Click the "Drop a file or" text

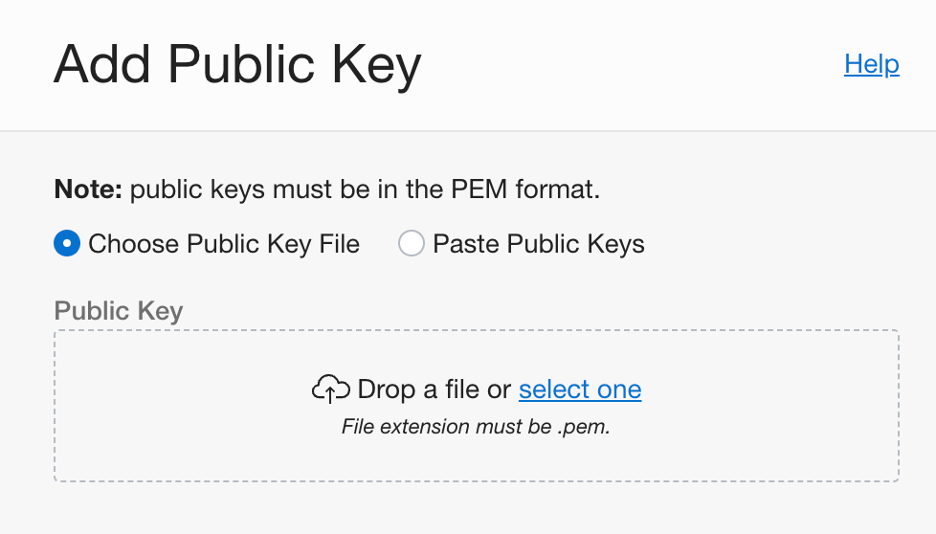pos(434,389)
